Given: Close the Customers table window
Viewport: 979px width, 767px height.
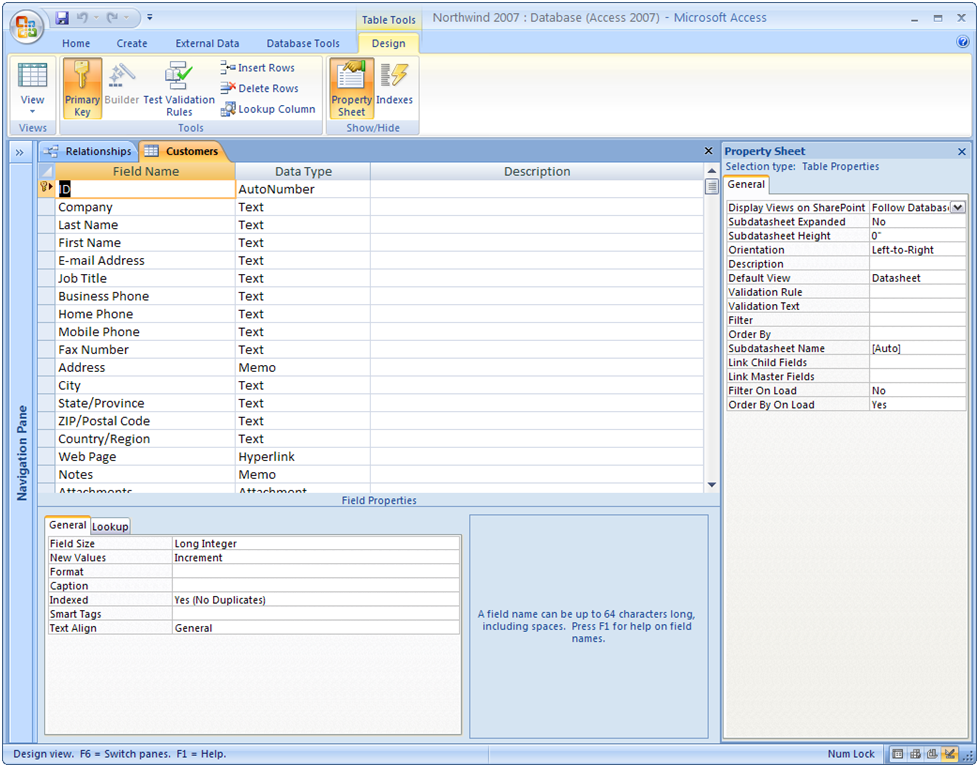Looking at the screenshot, I should [x=708, y=151].
